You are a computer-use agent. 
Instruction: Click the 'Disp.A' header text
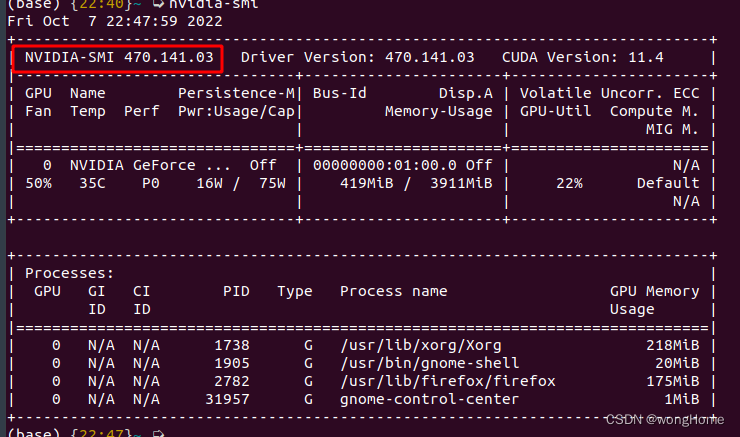[465, 93]
